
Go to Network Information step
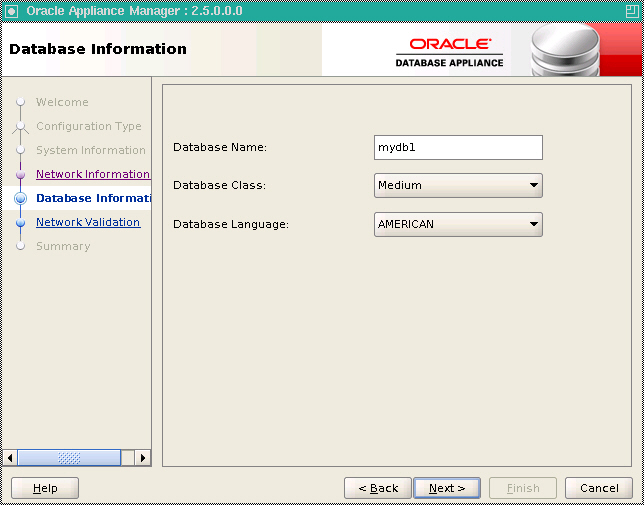coord(93,174)
